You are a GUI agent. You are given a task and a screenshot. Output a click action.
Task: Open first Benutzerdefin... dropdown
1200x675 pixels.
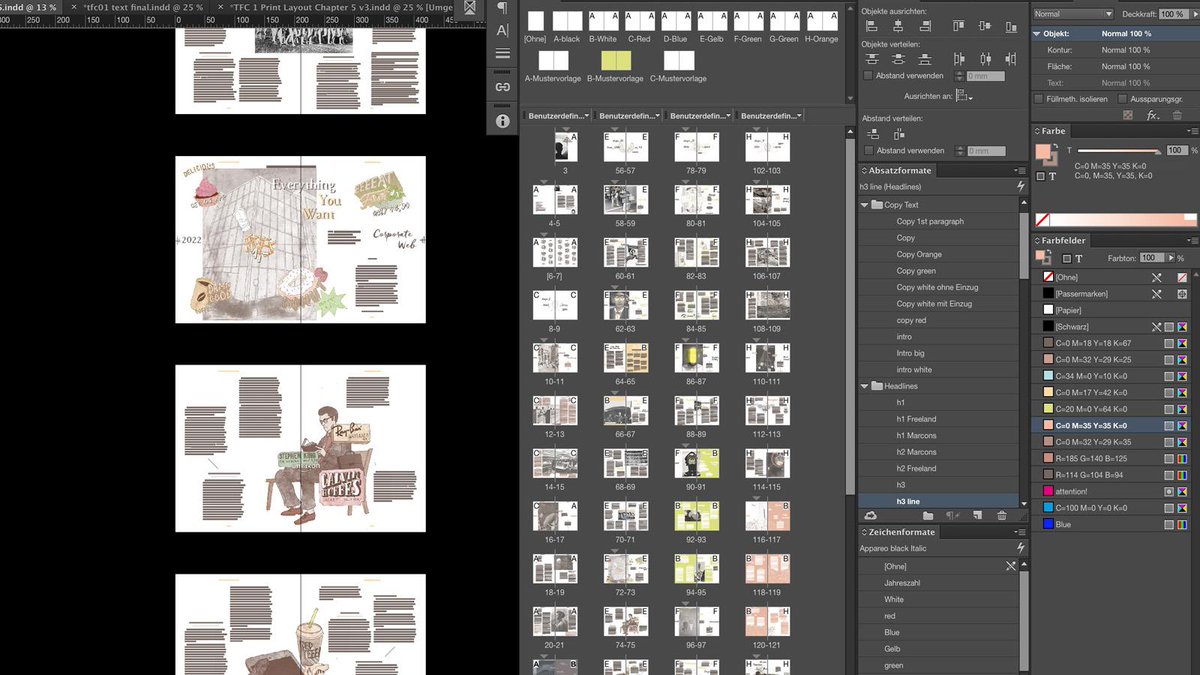[558, 116]
